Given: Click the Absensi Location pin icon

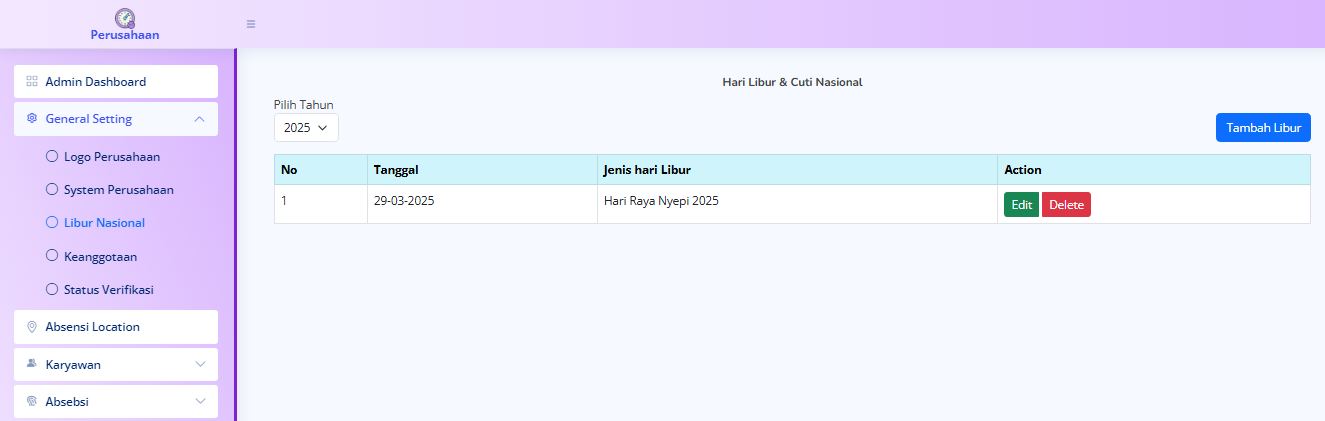Looking at the screenshot, I should point(32,327).
